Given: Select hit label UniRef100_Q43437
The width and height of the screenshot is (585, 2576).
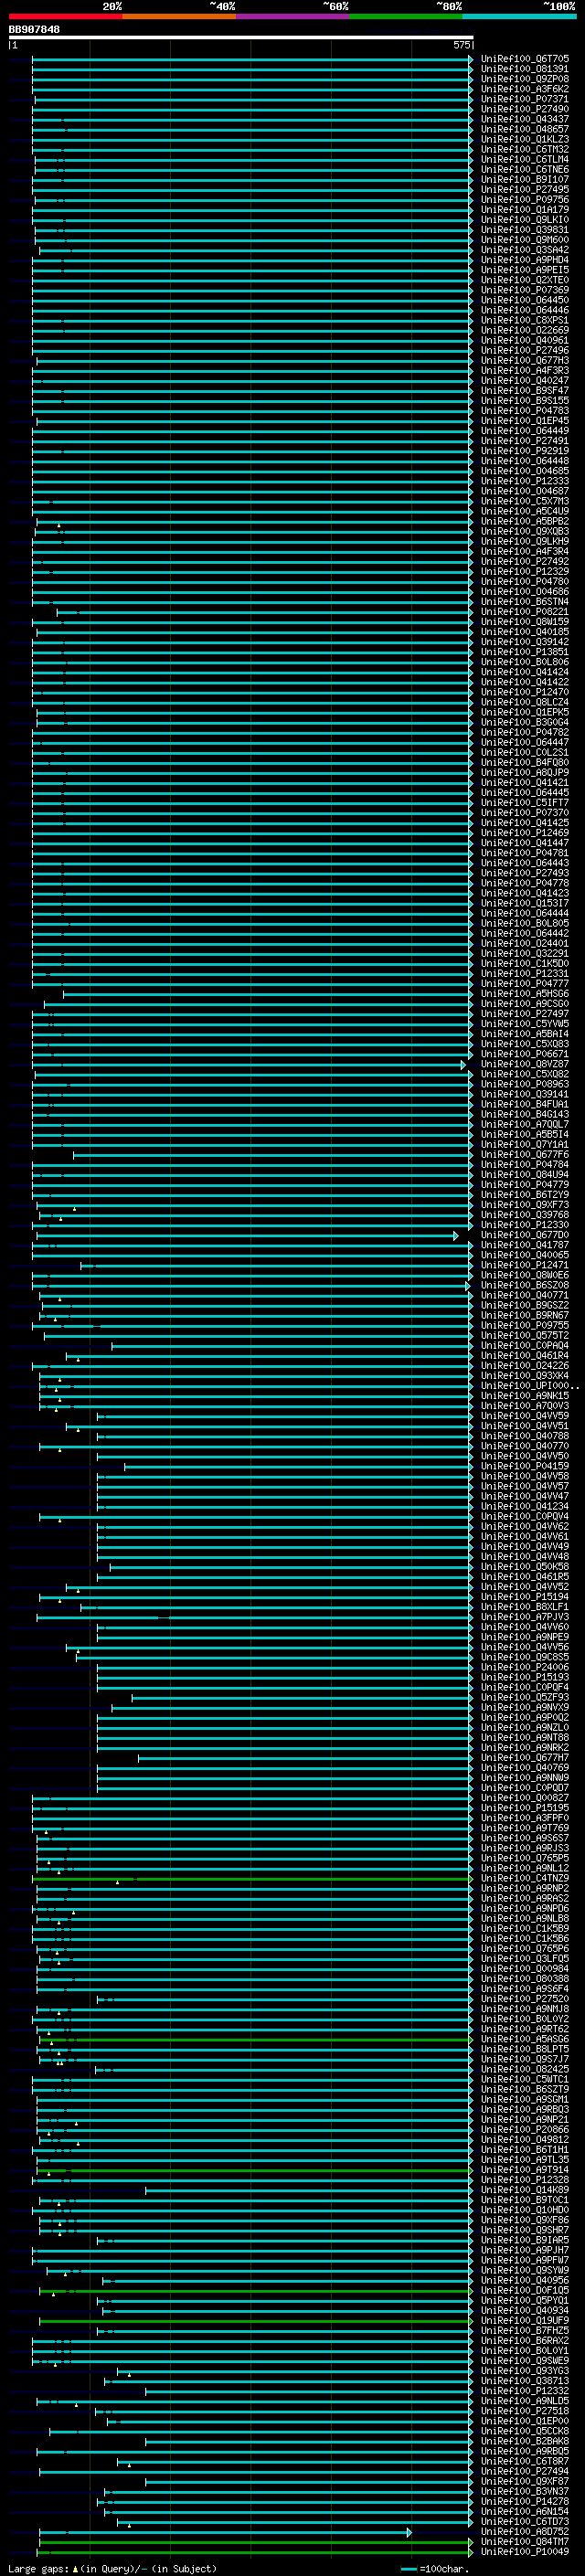Looking at the screenshot, I should [x=525, y=119].
